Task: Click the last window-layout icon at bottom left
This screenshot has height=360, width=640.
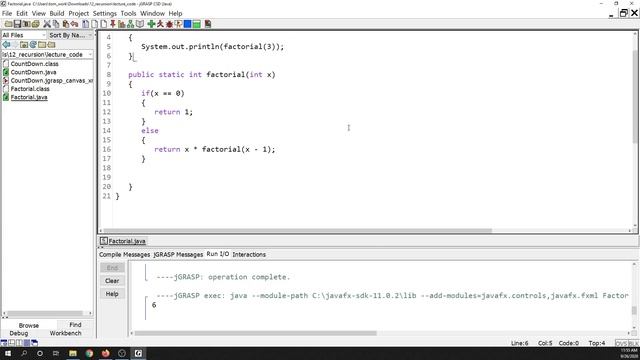Action: pos(34,343)
